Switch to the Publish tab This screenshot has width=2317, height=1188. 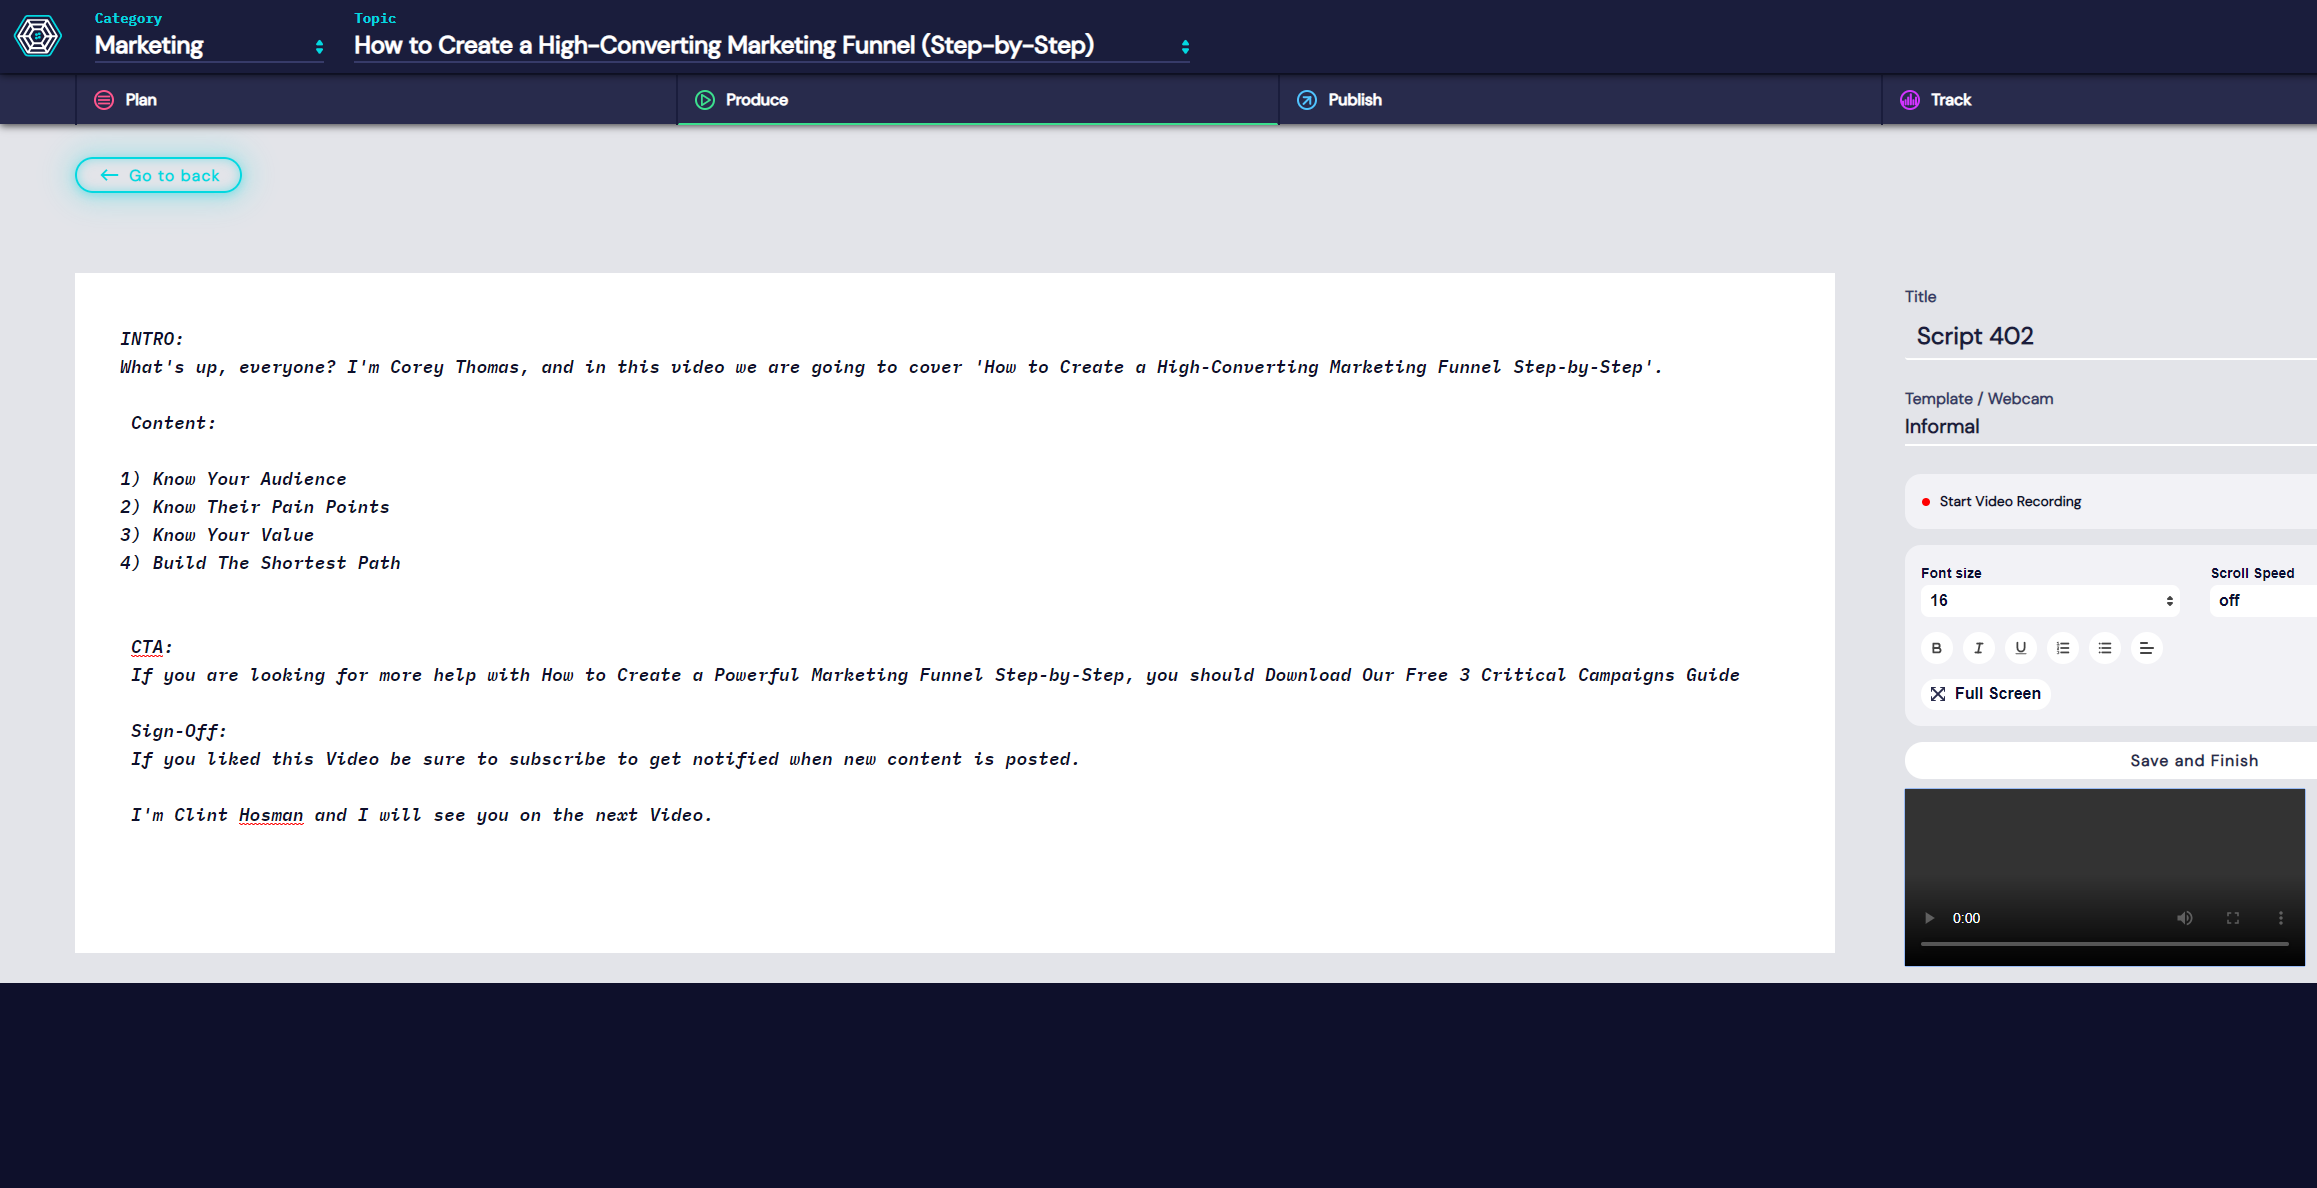(1580, 100)
